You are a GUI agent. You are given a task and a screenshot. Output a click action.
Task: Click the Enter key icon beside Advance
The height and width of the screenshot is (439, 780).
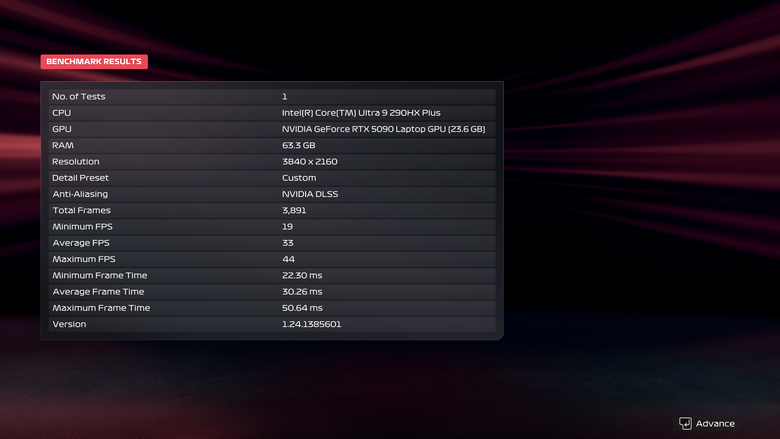click(685, 424)
